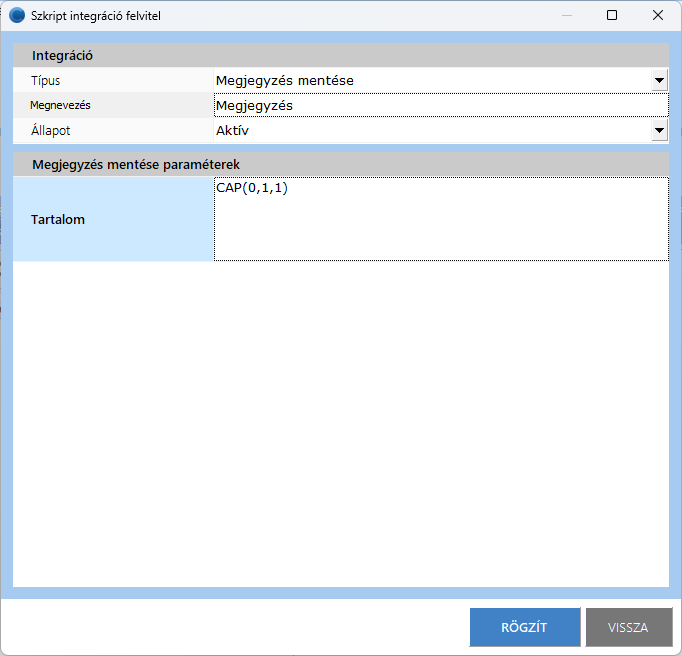Click the 'Aktív' Állapot value field
This screenshot has height=656, width=682.
pos(430,131)
